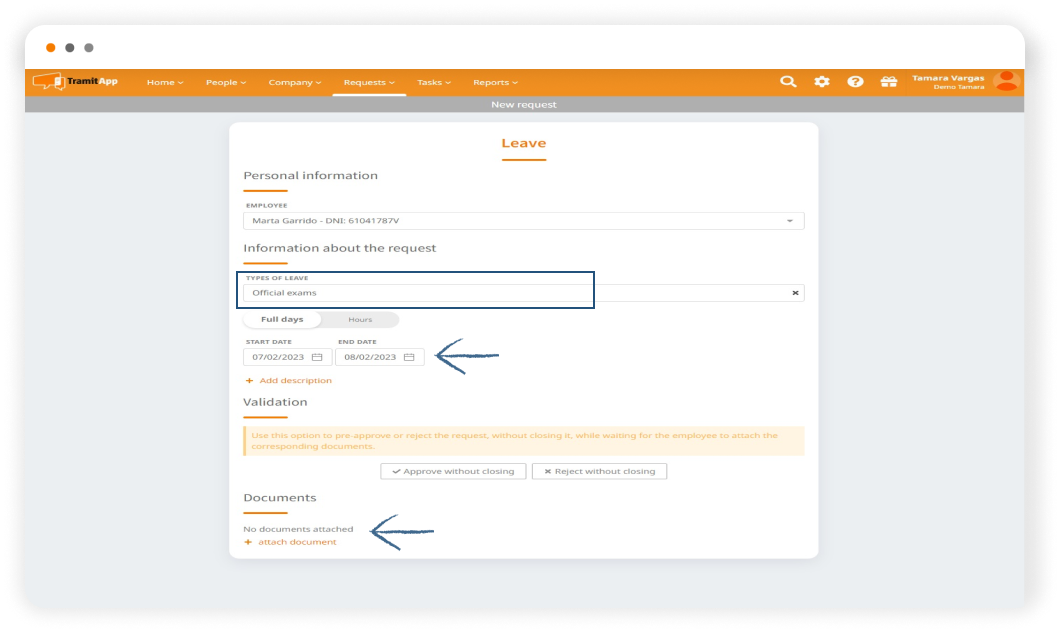This screenshot has height=633, width=1061.
Task: Click Tamara Vargas profile avatar
Action: (x=1006, y=81)
